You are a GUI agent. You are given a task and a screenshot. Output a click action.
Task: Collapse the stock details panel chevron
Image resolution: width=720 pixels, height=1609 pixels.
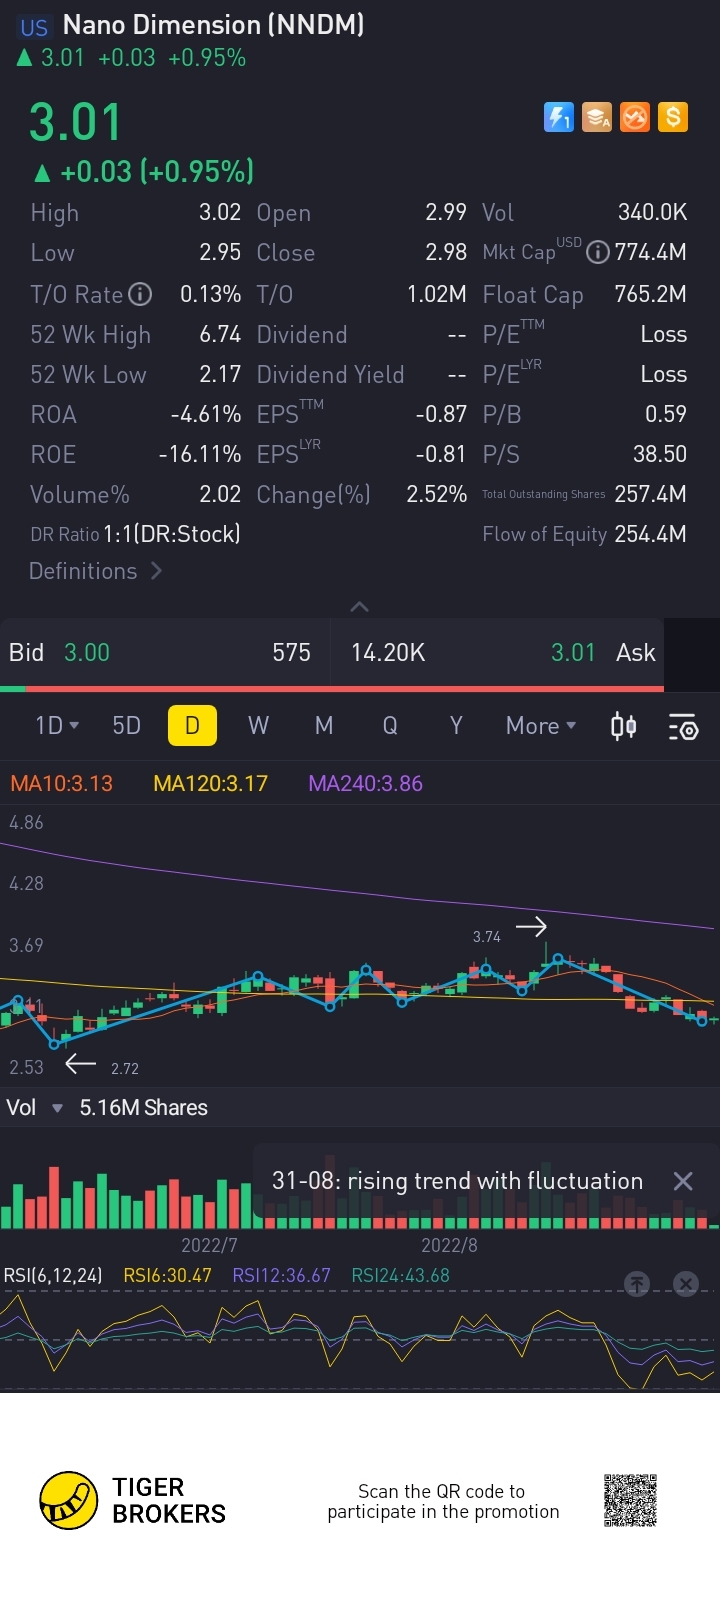(x=360, y=606)
